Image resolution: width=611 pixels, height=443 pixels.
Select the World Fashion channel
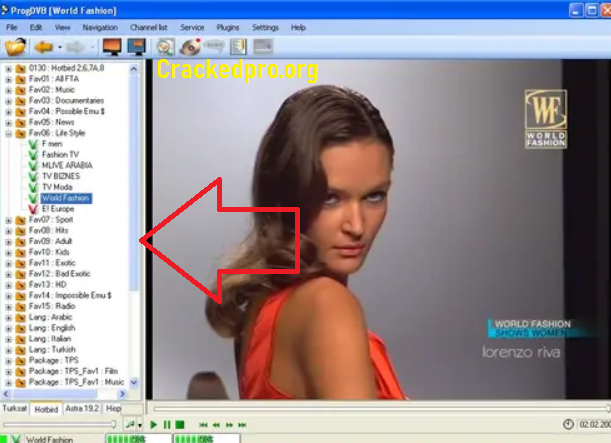(x=66, y=198)
